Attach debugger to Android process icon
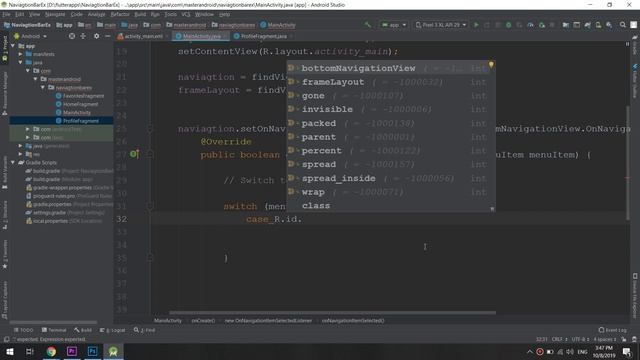 click(542, 25)
